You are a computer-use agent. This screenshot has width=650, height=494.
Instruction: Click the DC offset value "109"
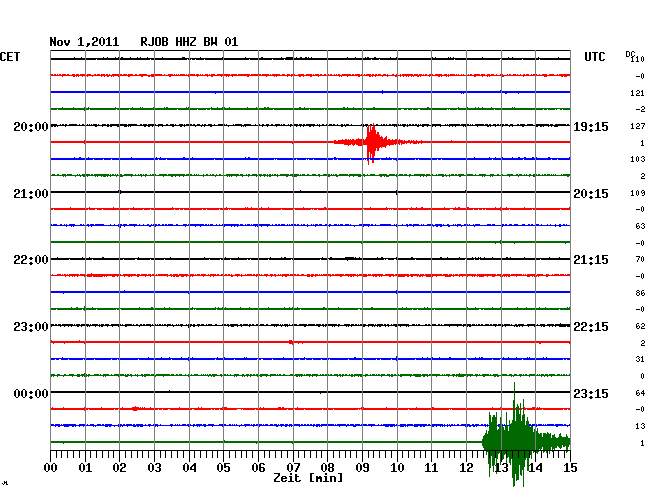638,193
